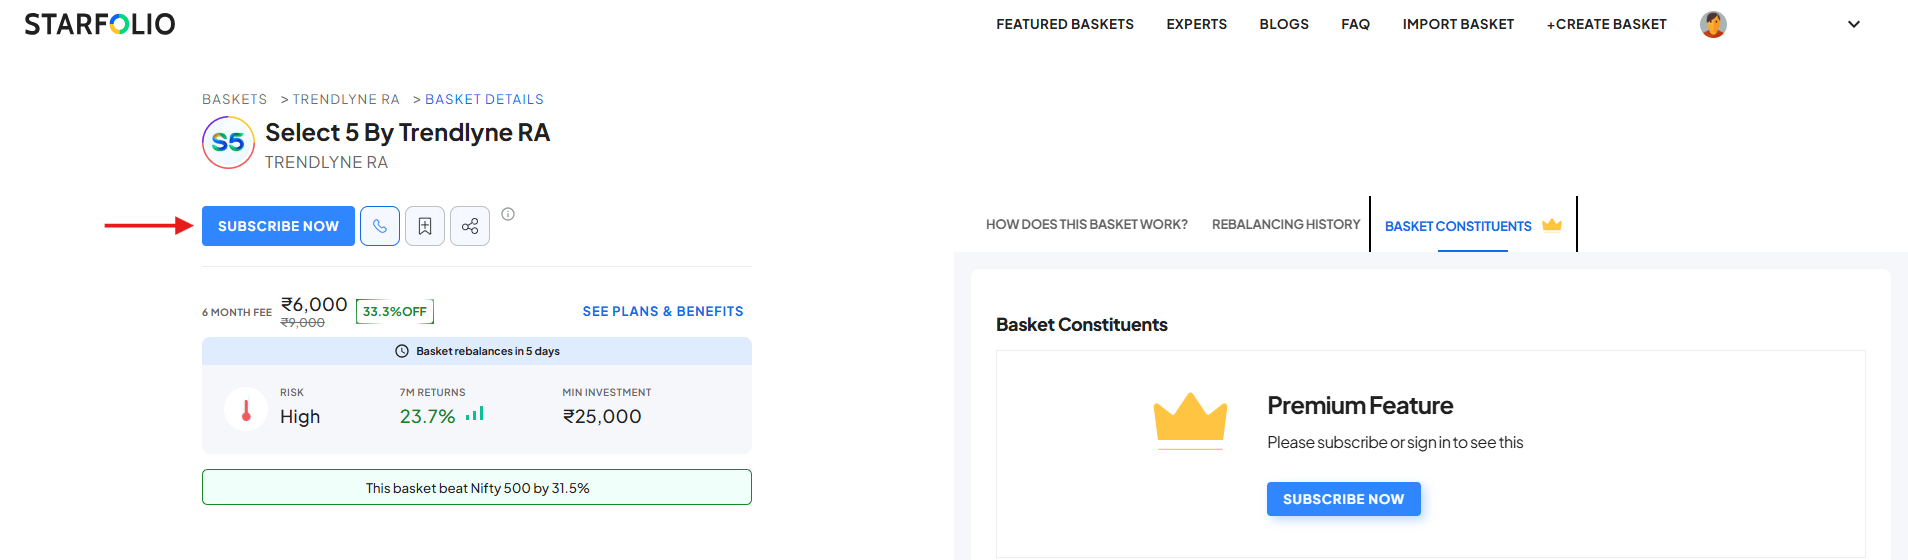Go to the Experts page

coord(1196,24)
